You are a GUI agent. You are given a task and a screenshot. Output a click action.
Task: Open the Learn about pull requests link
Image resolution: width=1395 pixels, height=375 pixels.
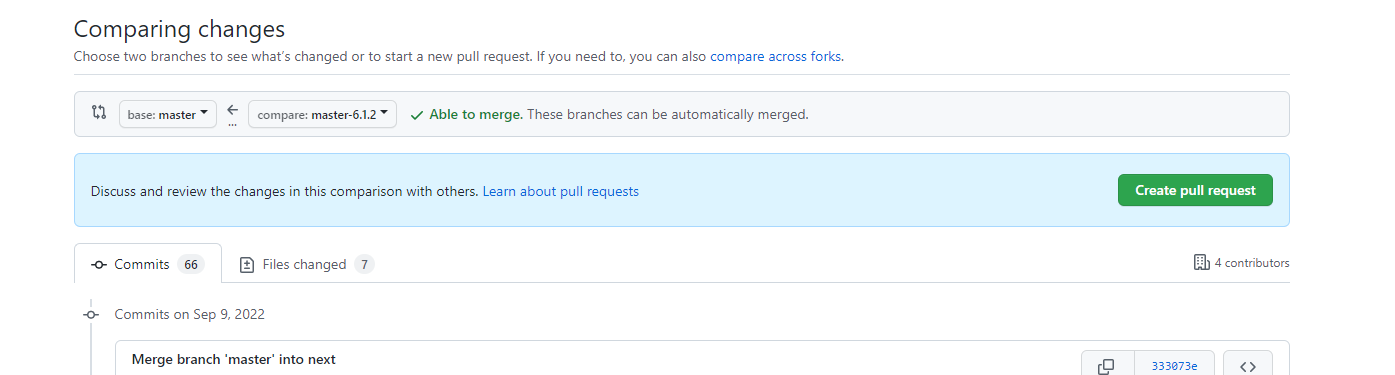click(x=560, y=191)
